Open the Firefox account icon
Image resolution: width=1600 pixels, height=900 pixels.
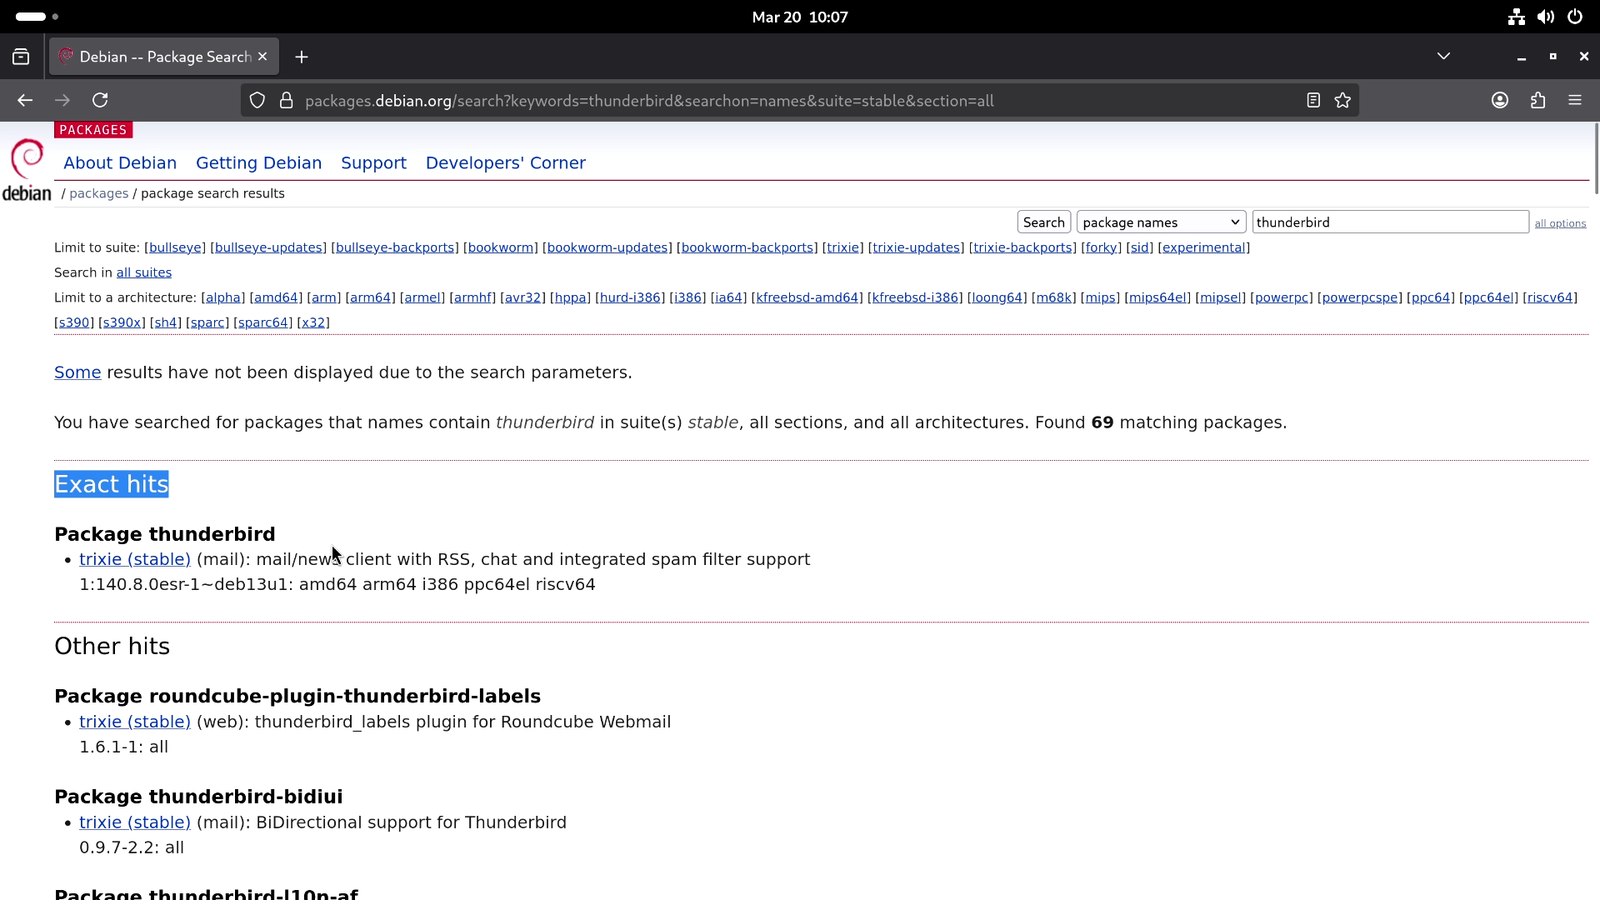[x=1500, y=100]
